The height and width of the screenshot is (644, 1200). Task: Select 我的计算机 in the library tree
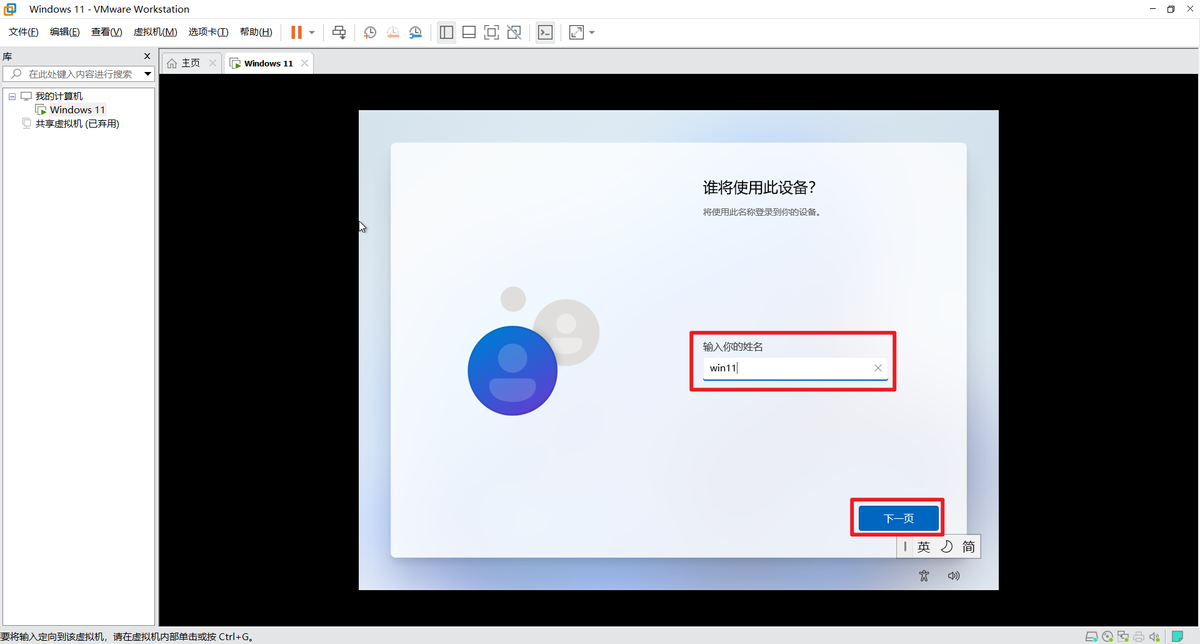pyautogui.click(x=59, y=96)
